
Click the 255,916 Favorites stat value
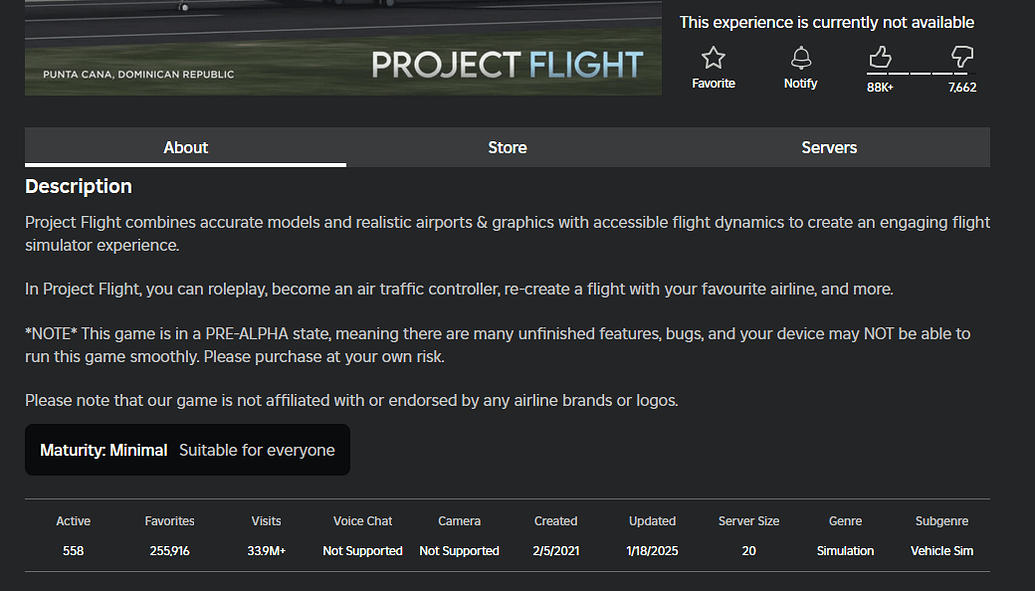169,551
